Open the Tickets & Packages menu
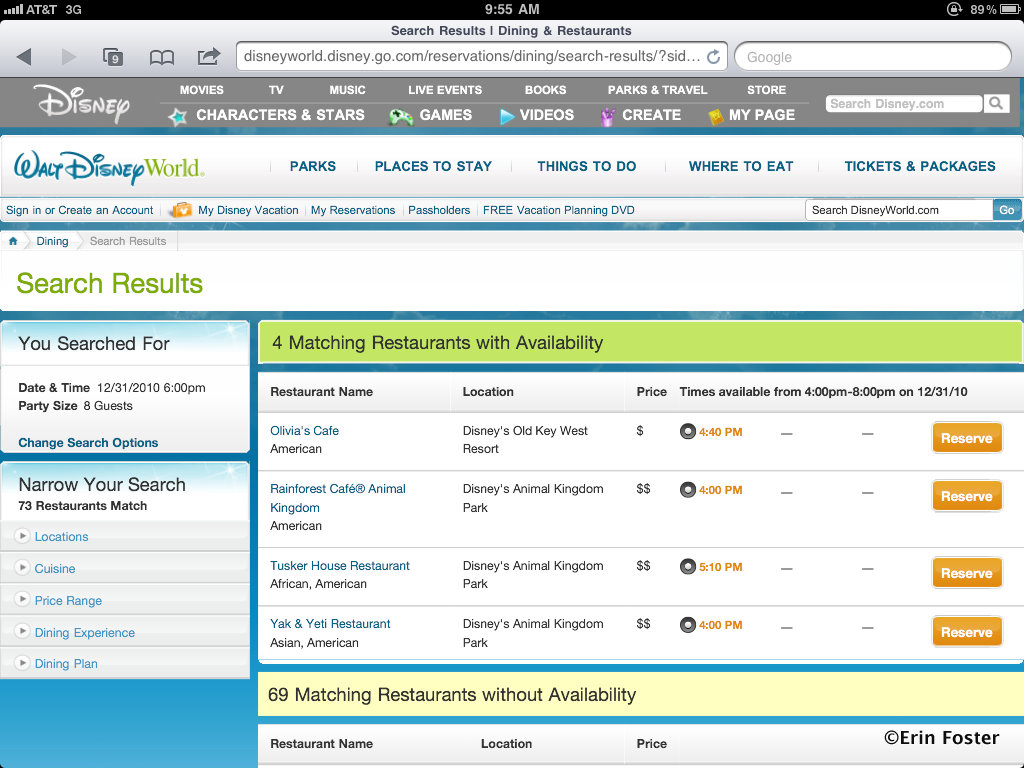The image size is (1024, 768). point(919,166)
